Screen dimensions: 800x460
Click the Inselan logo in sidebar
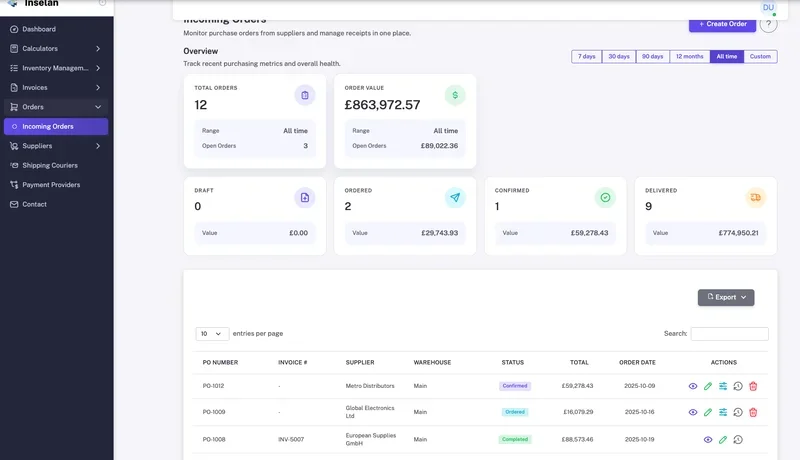[12, 3]
